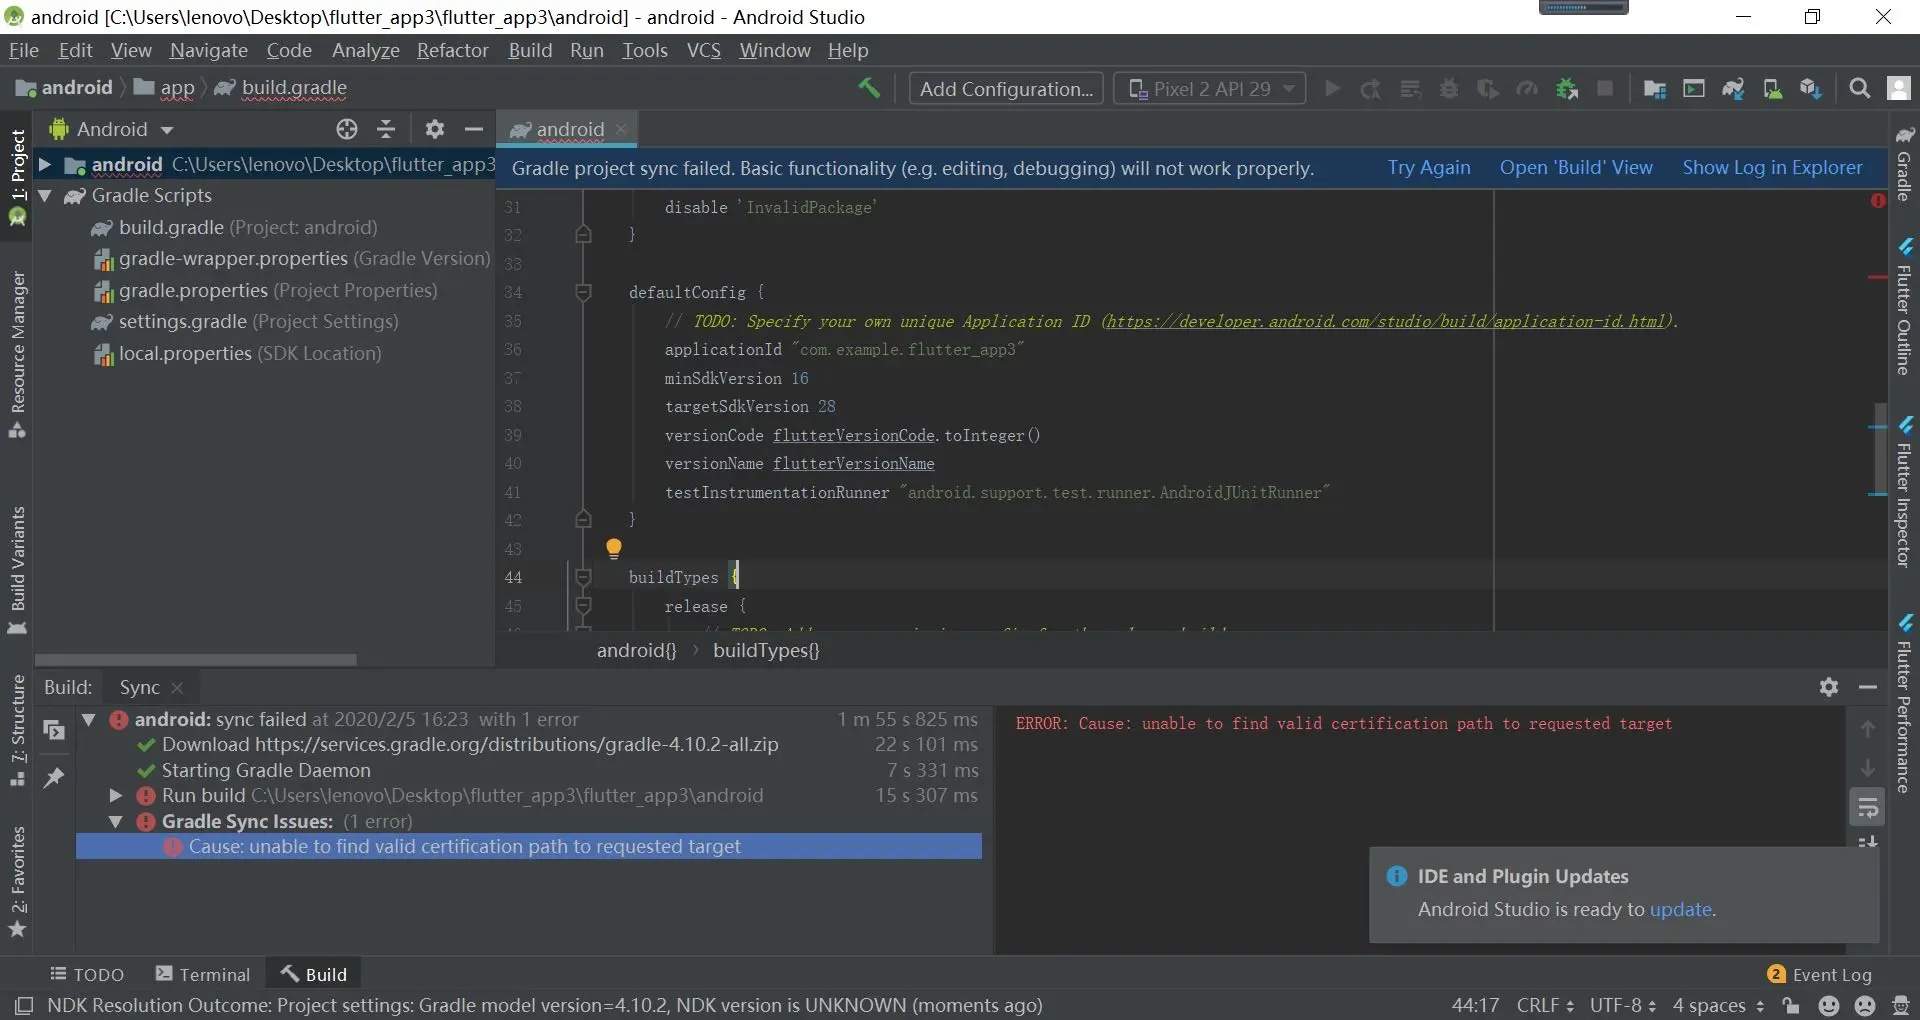Toggle the pin tab icon in Build panel

(54, 778)
